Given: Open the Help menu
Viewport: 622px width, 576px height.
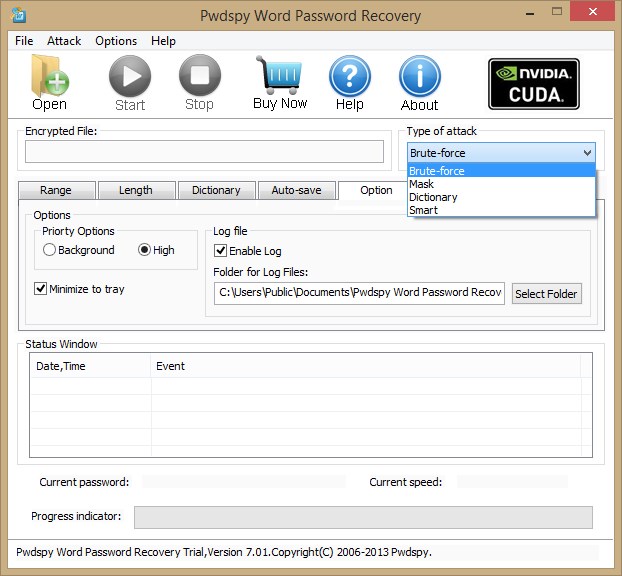Looking at the screenshot, I should tap(163, 41).
